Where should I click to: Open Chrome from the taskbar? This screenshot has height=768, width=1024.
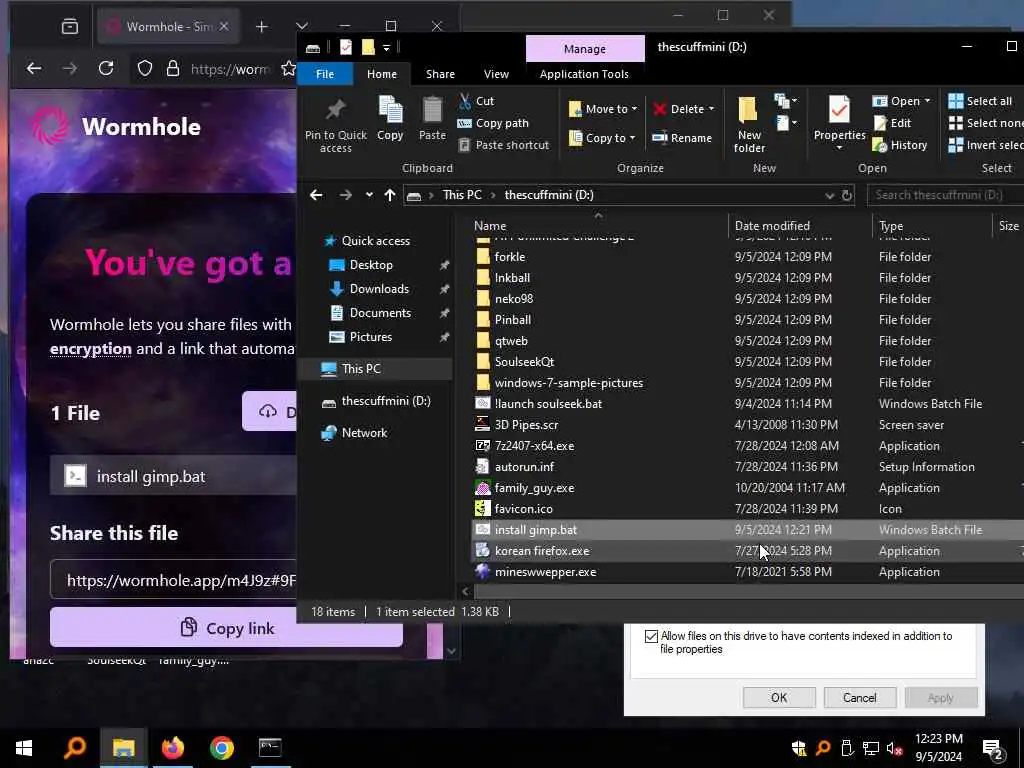pos(221,747)
